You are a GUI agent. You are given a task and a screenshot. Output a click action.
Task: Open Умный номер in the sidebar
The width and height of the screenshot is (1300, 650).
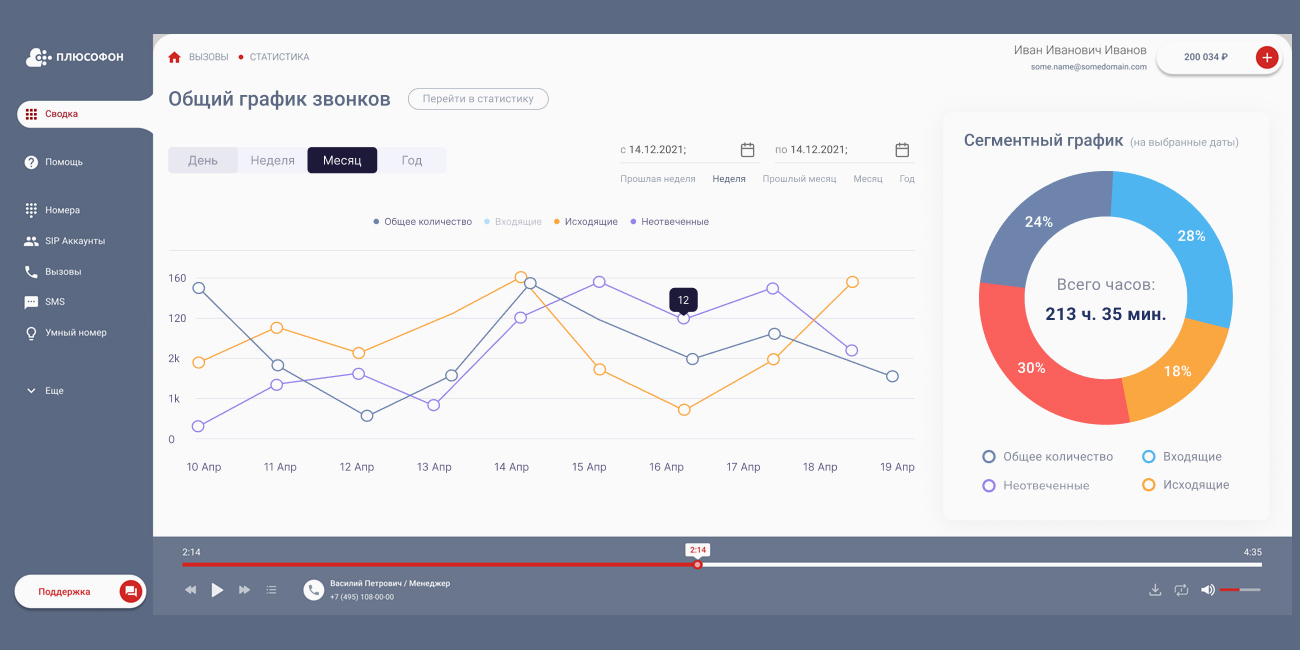pos(66,333)
